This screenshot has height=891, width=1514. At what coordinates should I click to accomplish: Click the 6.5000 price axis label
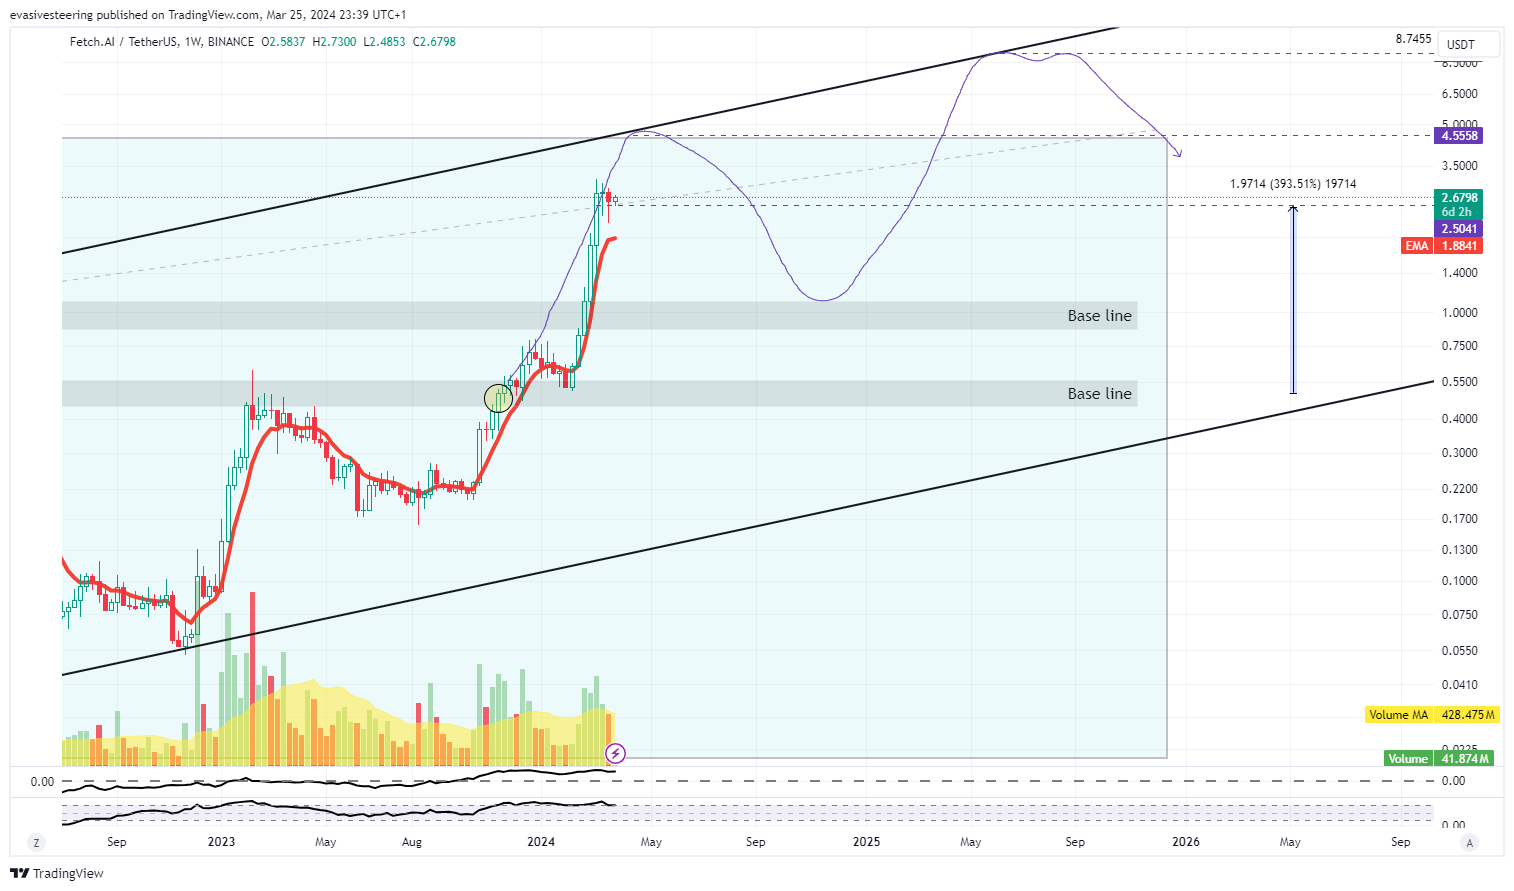(1459, 94)
